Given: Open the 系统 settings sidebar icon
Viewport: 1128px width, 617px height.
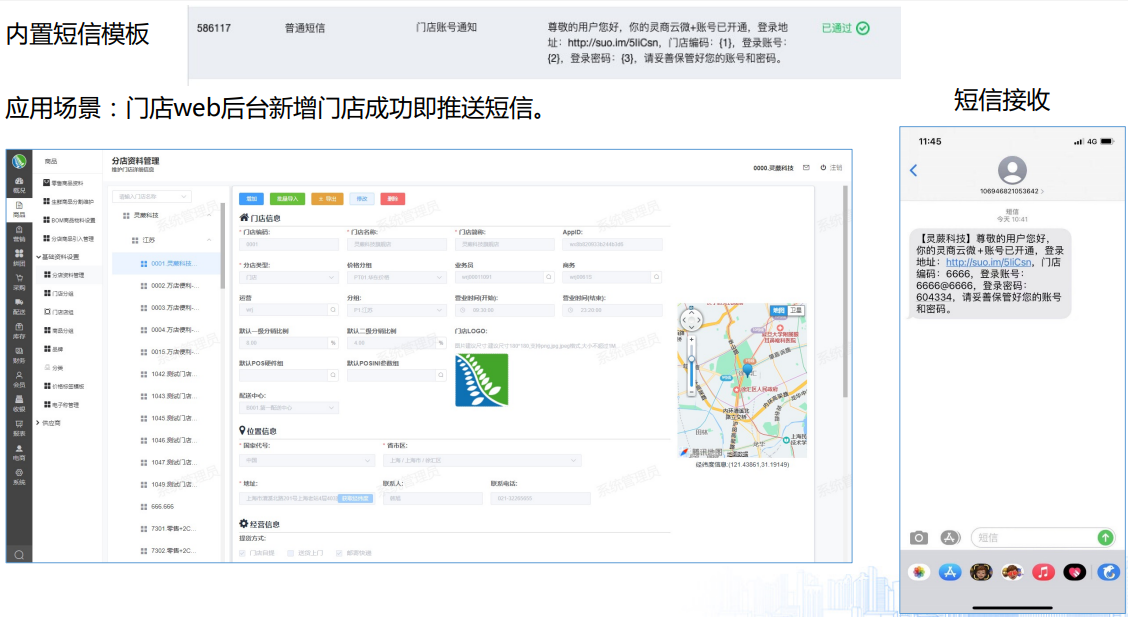Looking at the screenshot, I should click(19, 477).
